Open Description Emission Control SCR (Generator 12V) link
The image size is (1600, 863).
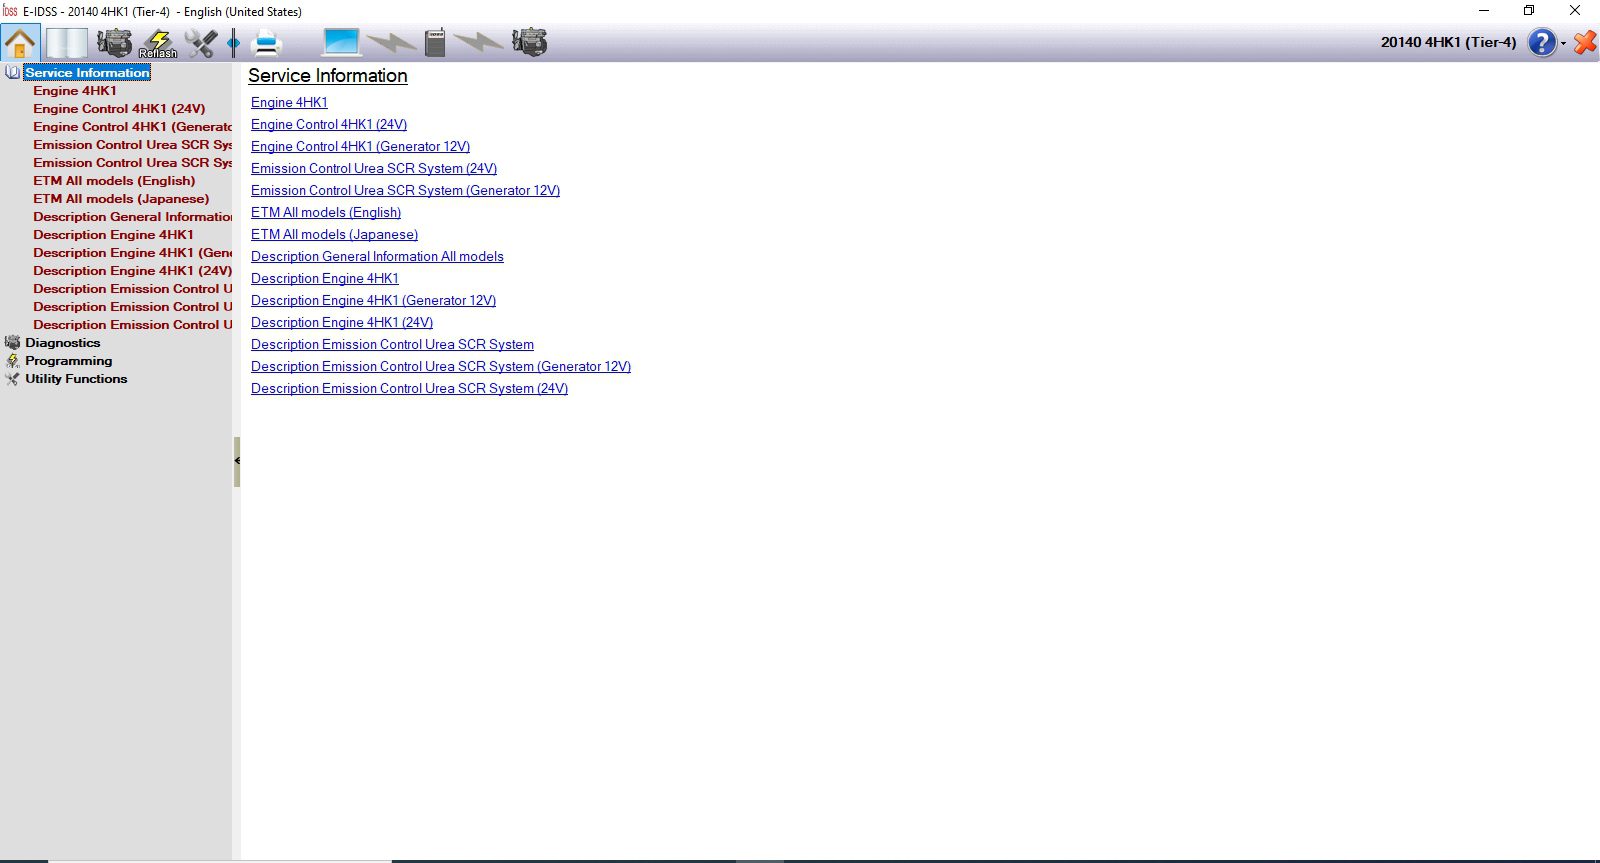click(441, 366)
